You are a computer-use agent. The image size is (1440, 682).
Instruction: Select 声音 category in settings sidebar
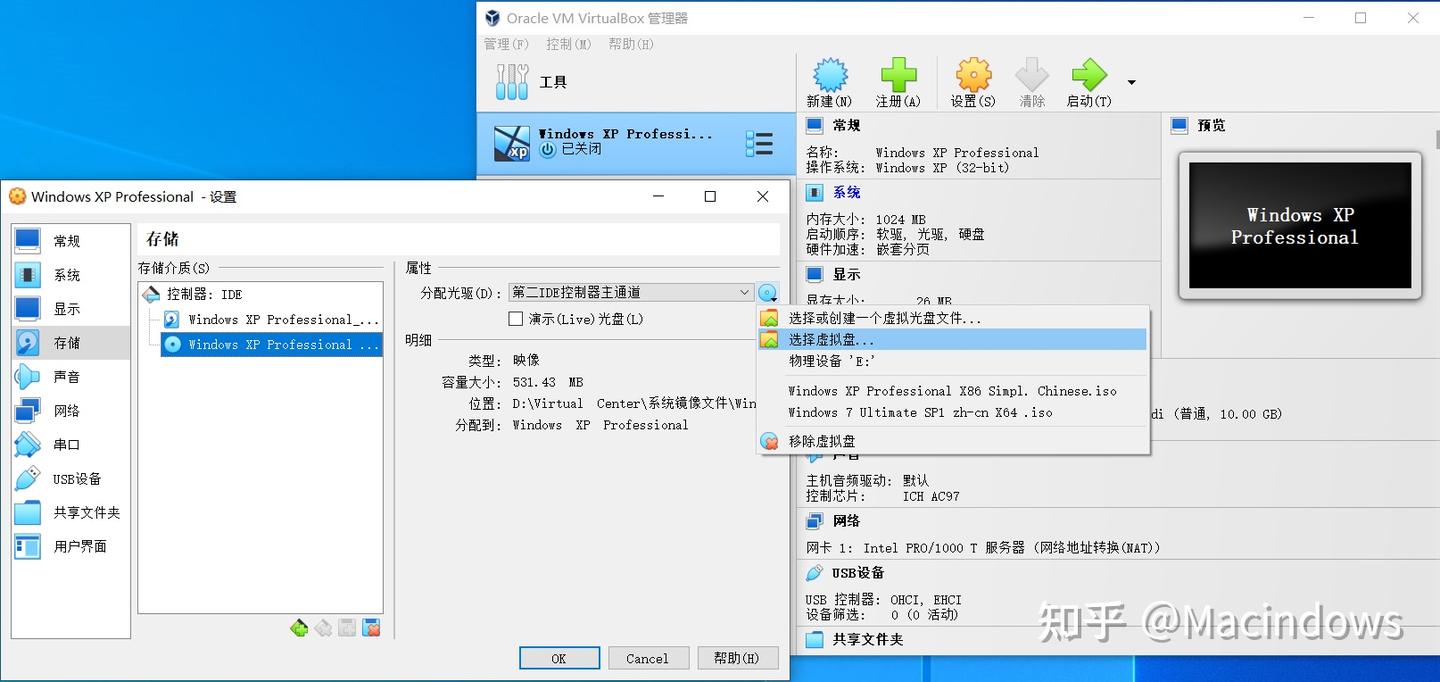[71, 377]
